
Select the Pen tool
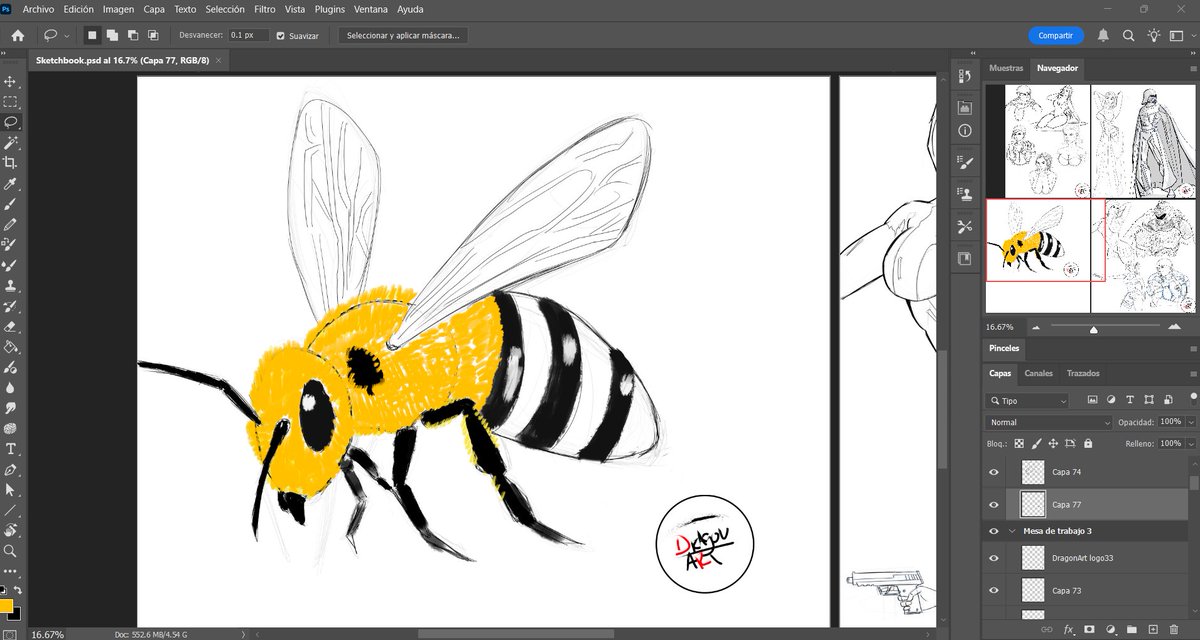pos(10,469)
